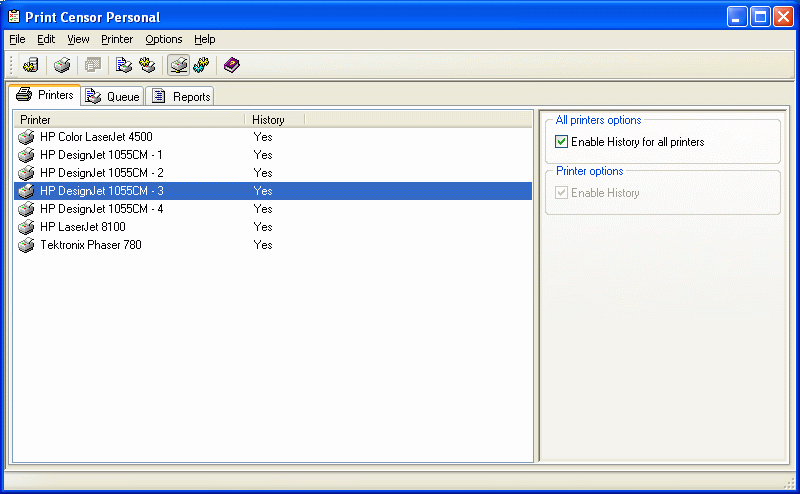The width and height of the screenshot is (800, 494).
Task: Click the Yes history cell for HP LaserJet 8100
Action: tap(263, 227)
